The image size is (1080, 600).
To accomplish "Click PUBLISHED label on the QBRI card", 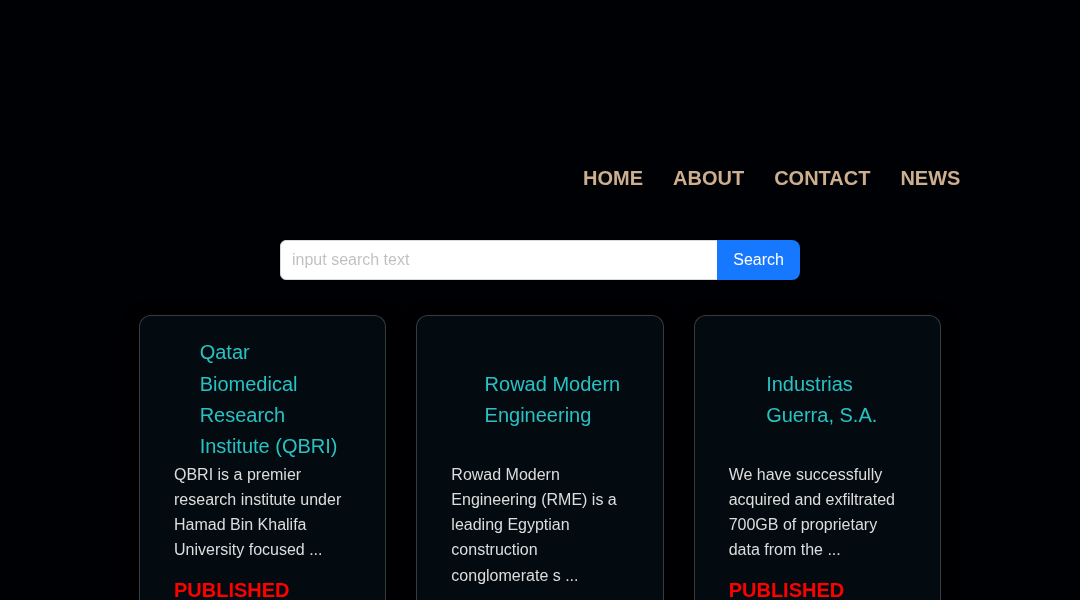I will [x=231, y=590].
